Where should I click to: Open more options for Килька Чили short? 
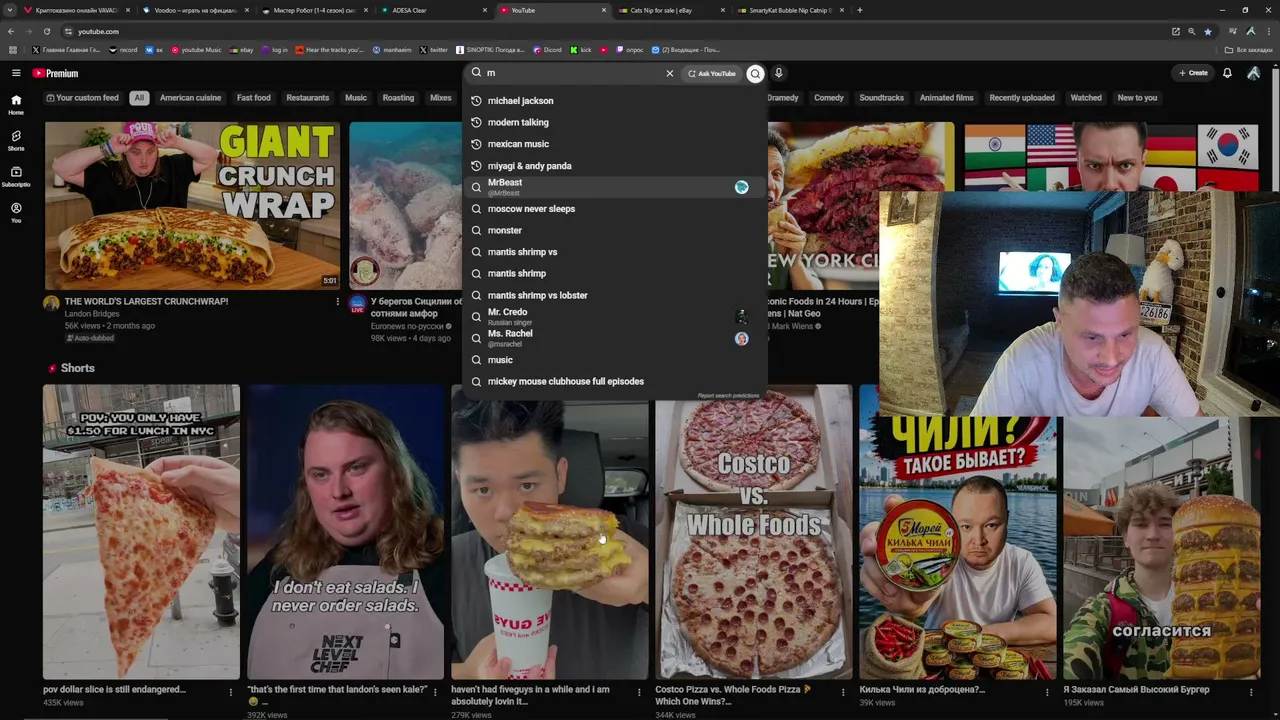[x=1047, y=692]
